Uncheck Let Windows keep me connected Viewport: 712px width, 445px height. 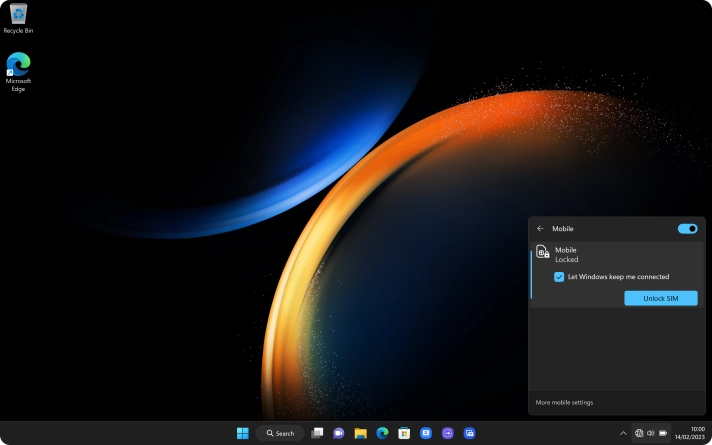point(560,277)
